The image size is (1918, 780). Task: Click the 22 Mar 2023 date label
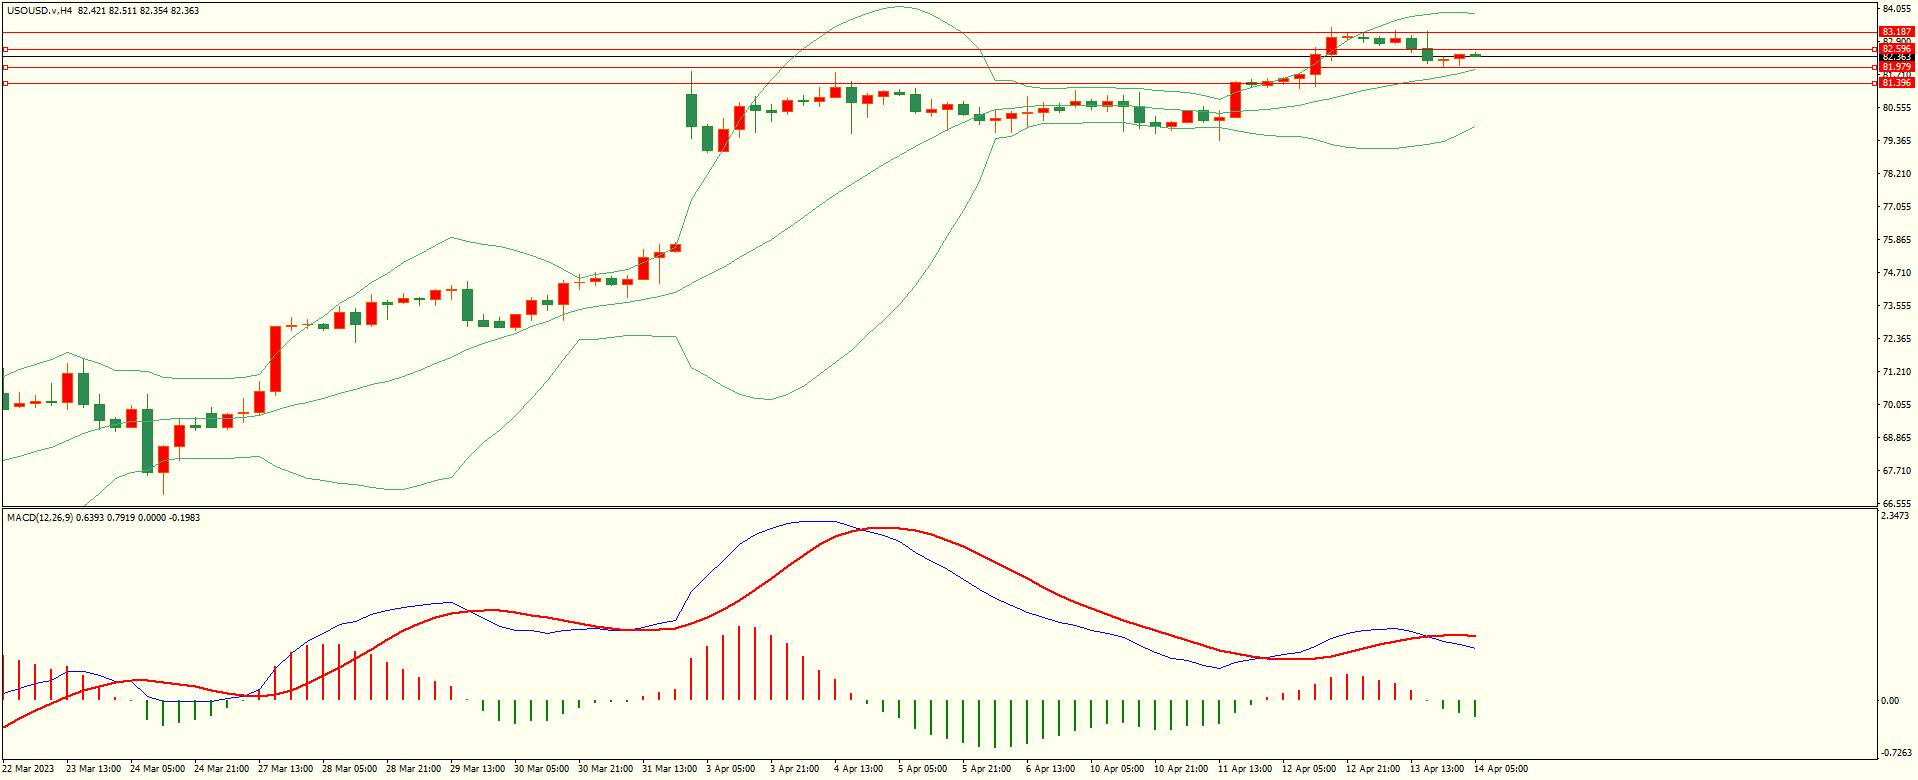[x=29, y=769]
